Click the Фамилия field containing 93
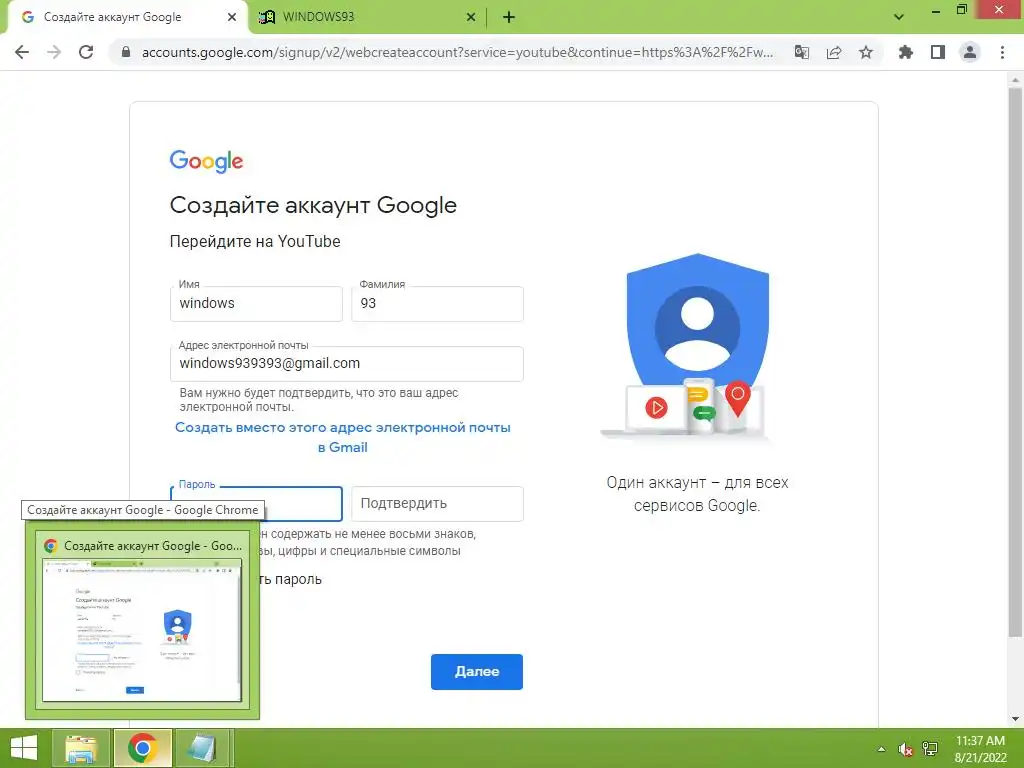 pyautogui.click(x=437, y=304)
